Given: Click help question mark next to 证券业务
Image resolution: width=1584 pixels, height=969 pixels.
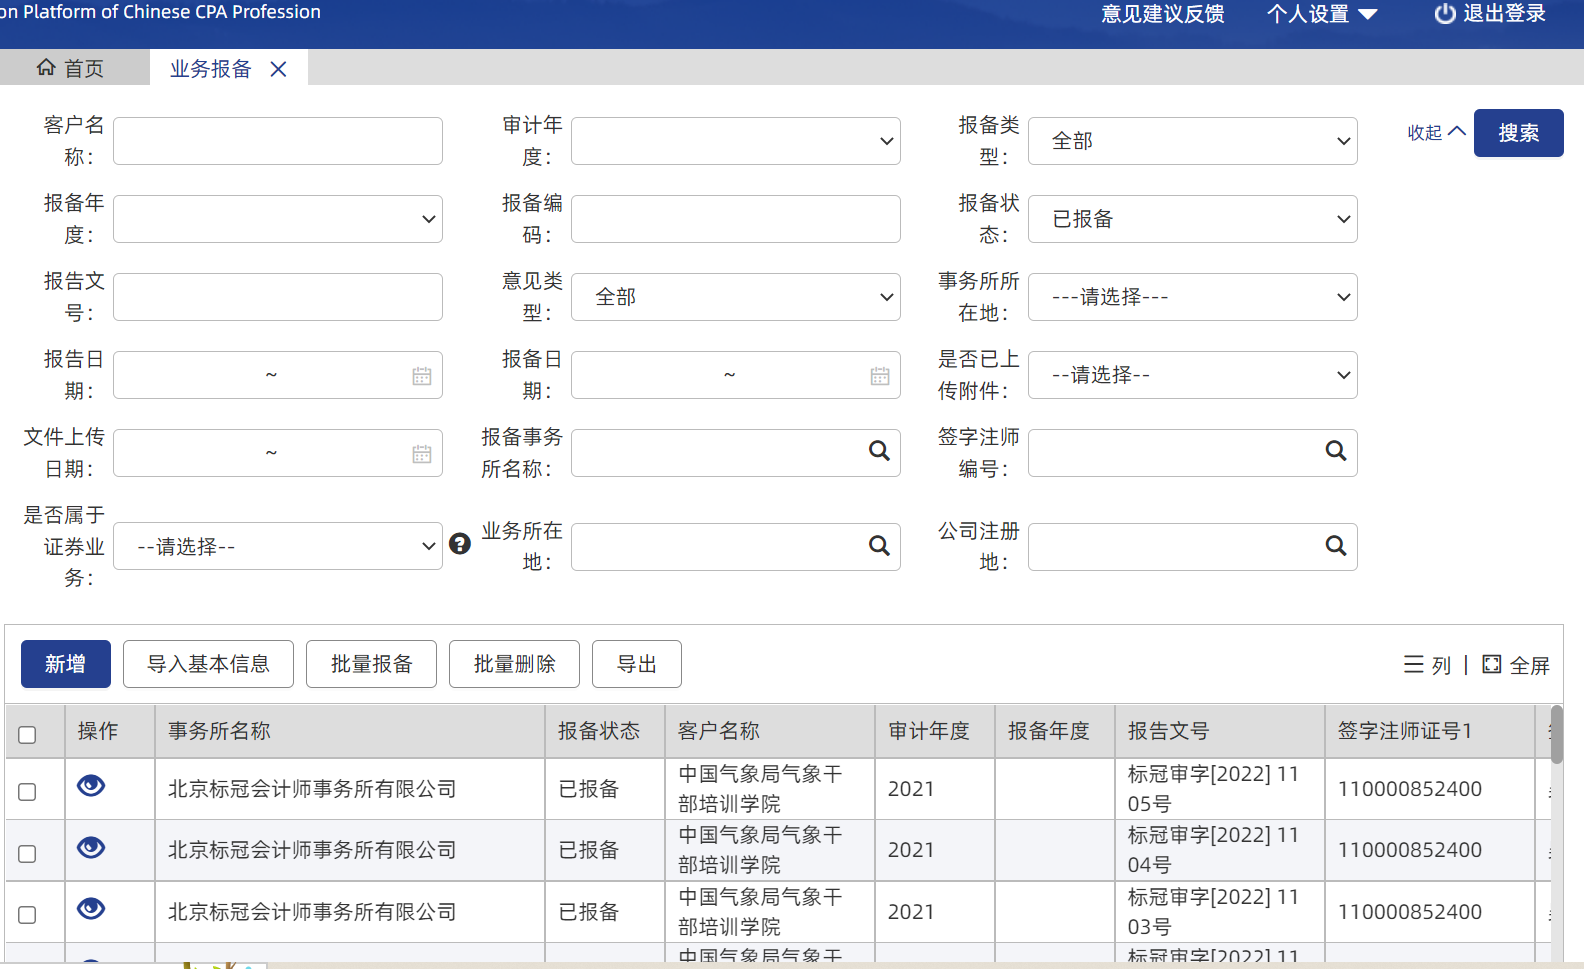Looking at the screenshot, I should pyautogui.click(x=460, y=544).
